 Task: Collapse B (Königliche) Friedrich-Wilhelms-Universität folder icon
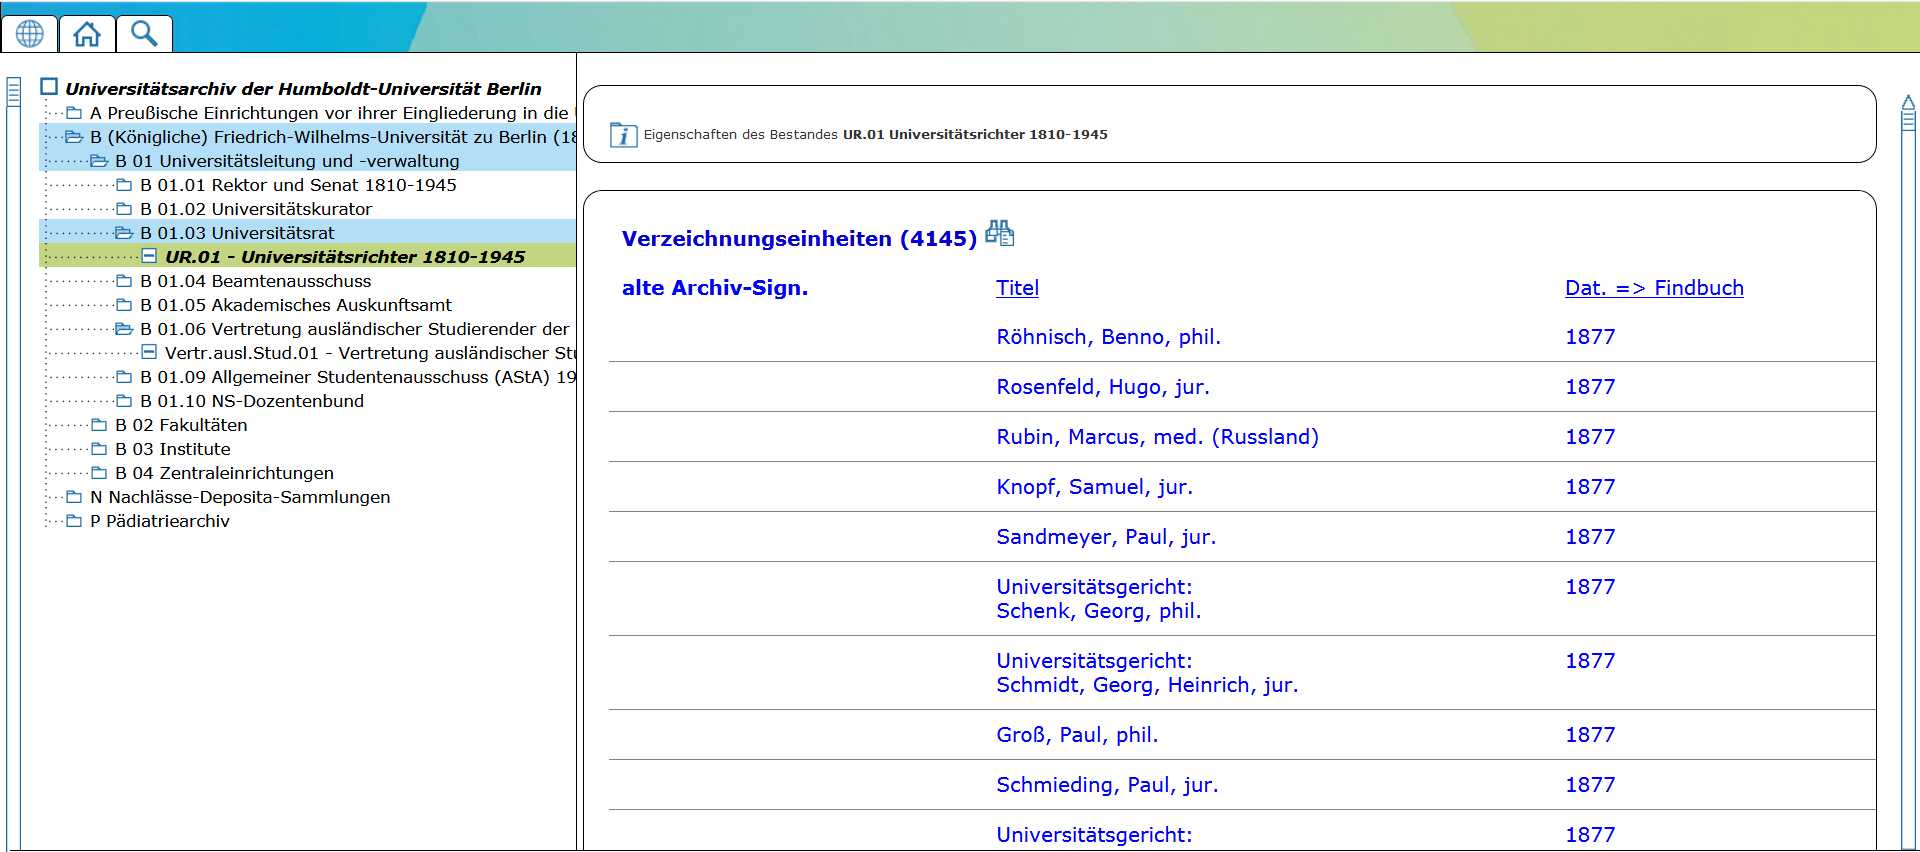pyautogui.click(x=74, y=137)
